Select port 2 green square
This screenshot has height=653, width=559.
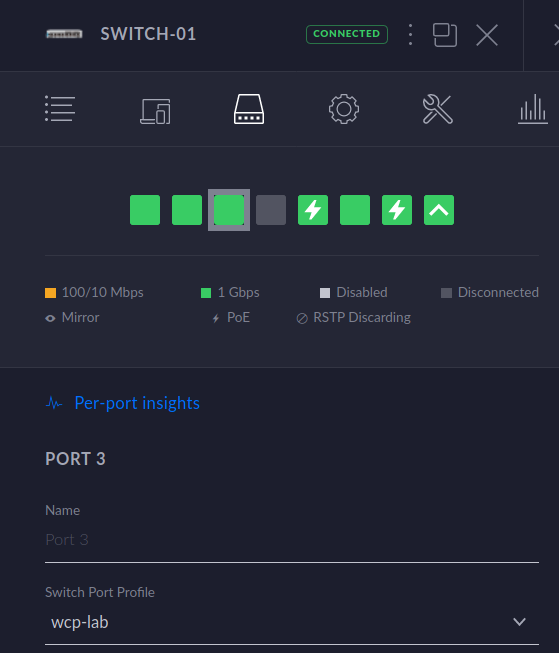point(187,210)
